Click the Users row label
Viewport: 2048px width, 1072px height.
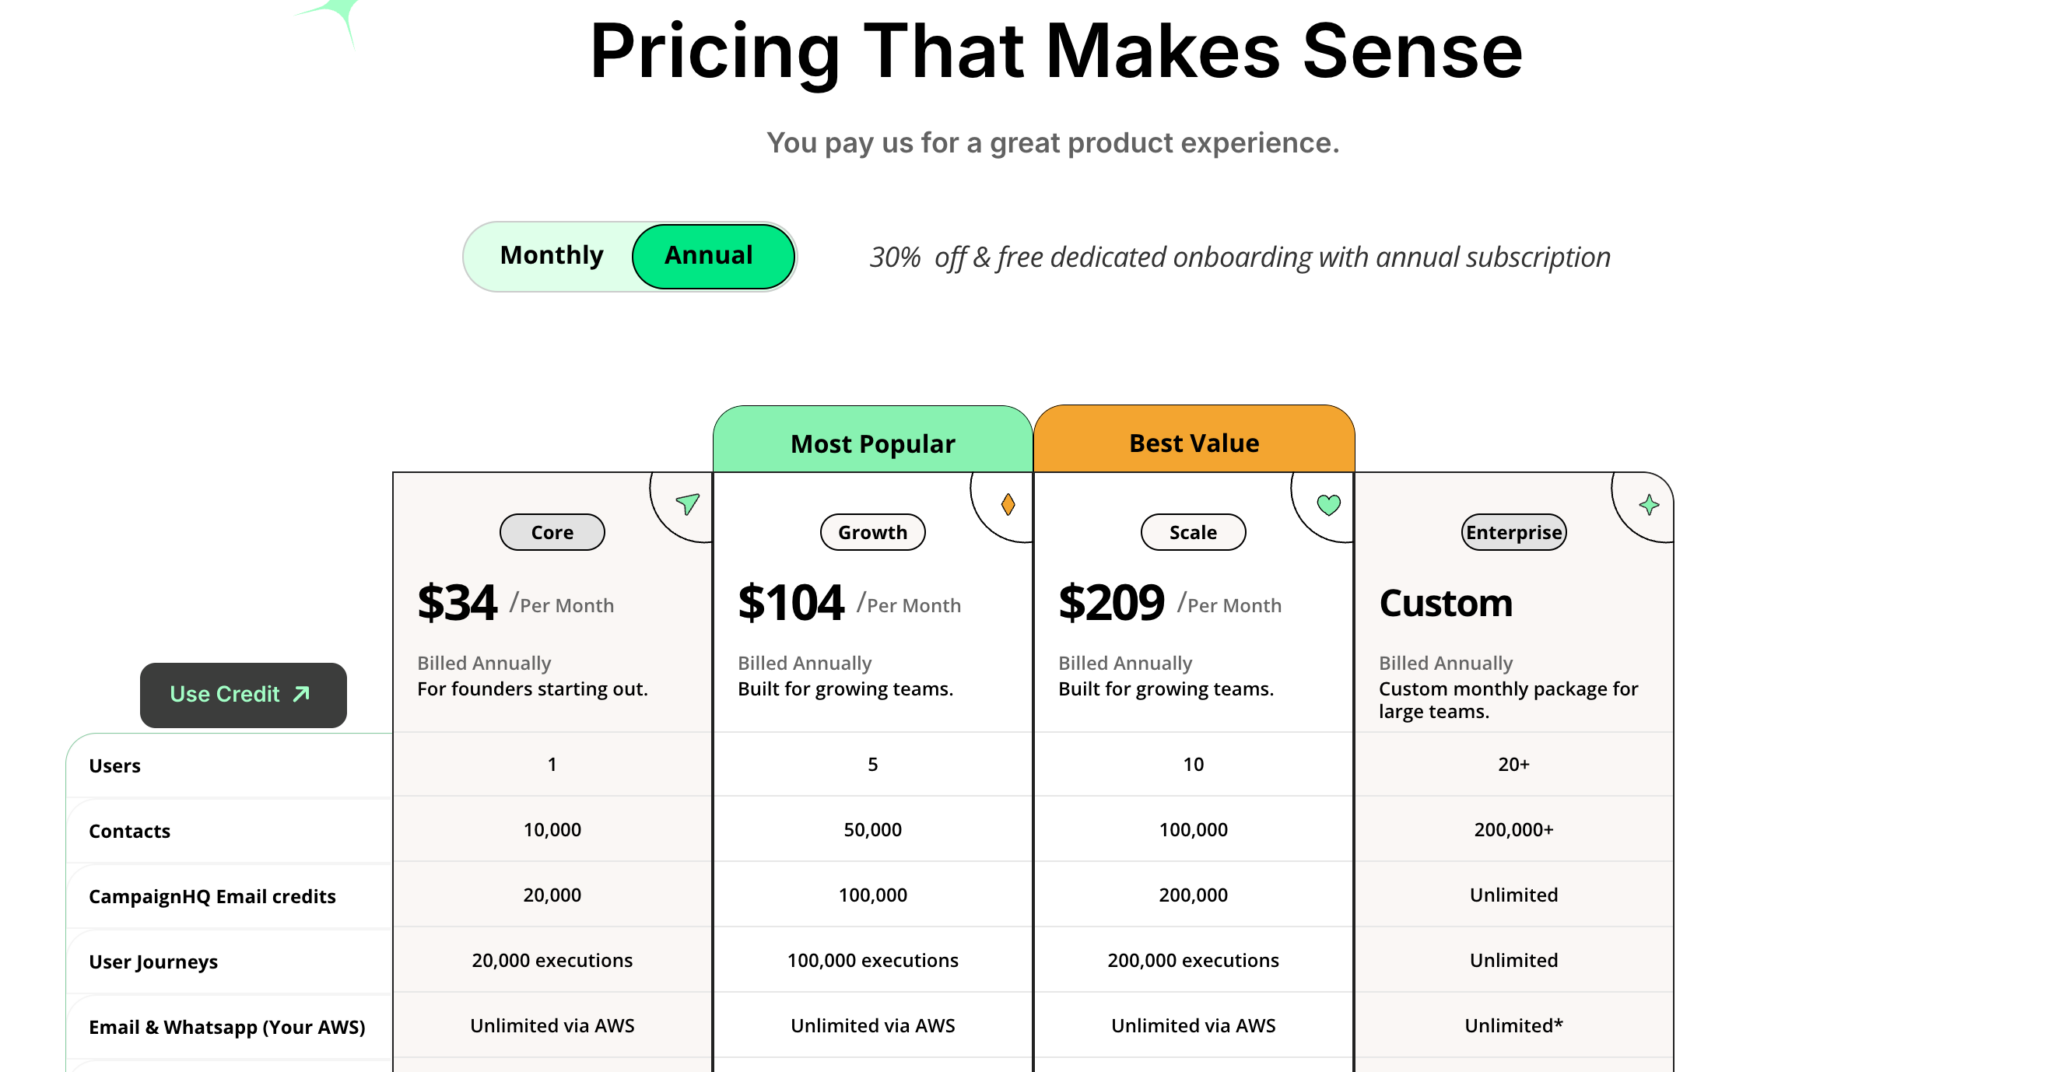pyautogui.click(x=114, y=765)
